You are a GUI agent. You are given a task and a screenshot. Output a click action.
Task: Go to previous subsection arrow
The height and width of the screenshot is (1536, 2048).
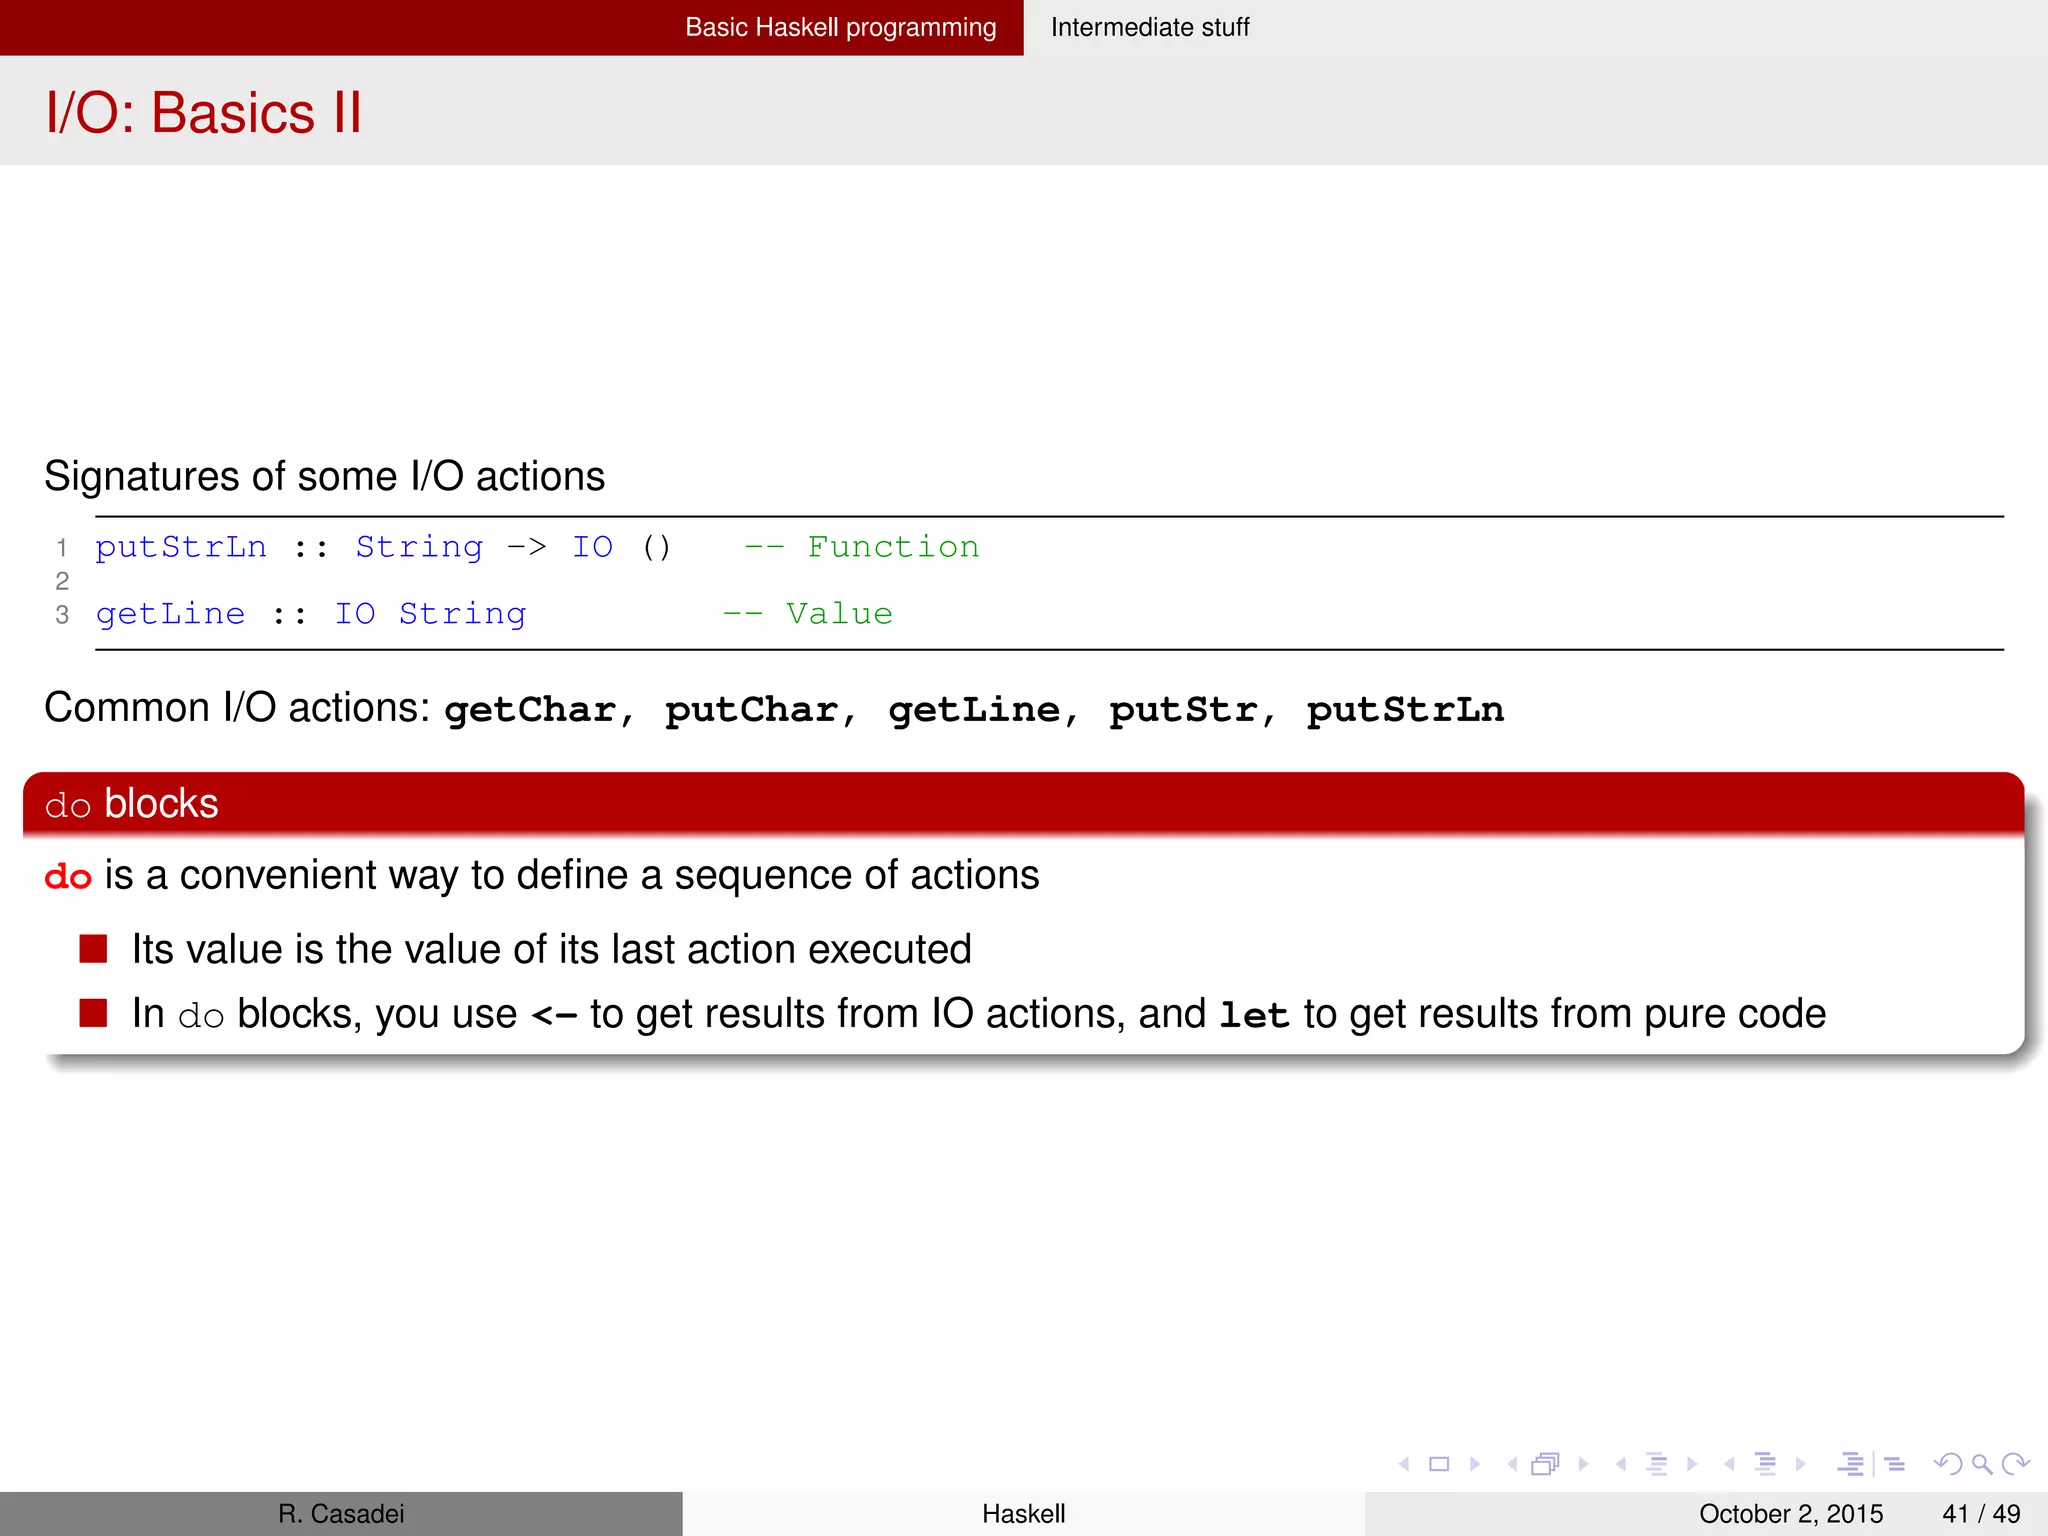click(x=1620, y=1464)
